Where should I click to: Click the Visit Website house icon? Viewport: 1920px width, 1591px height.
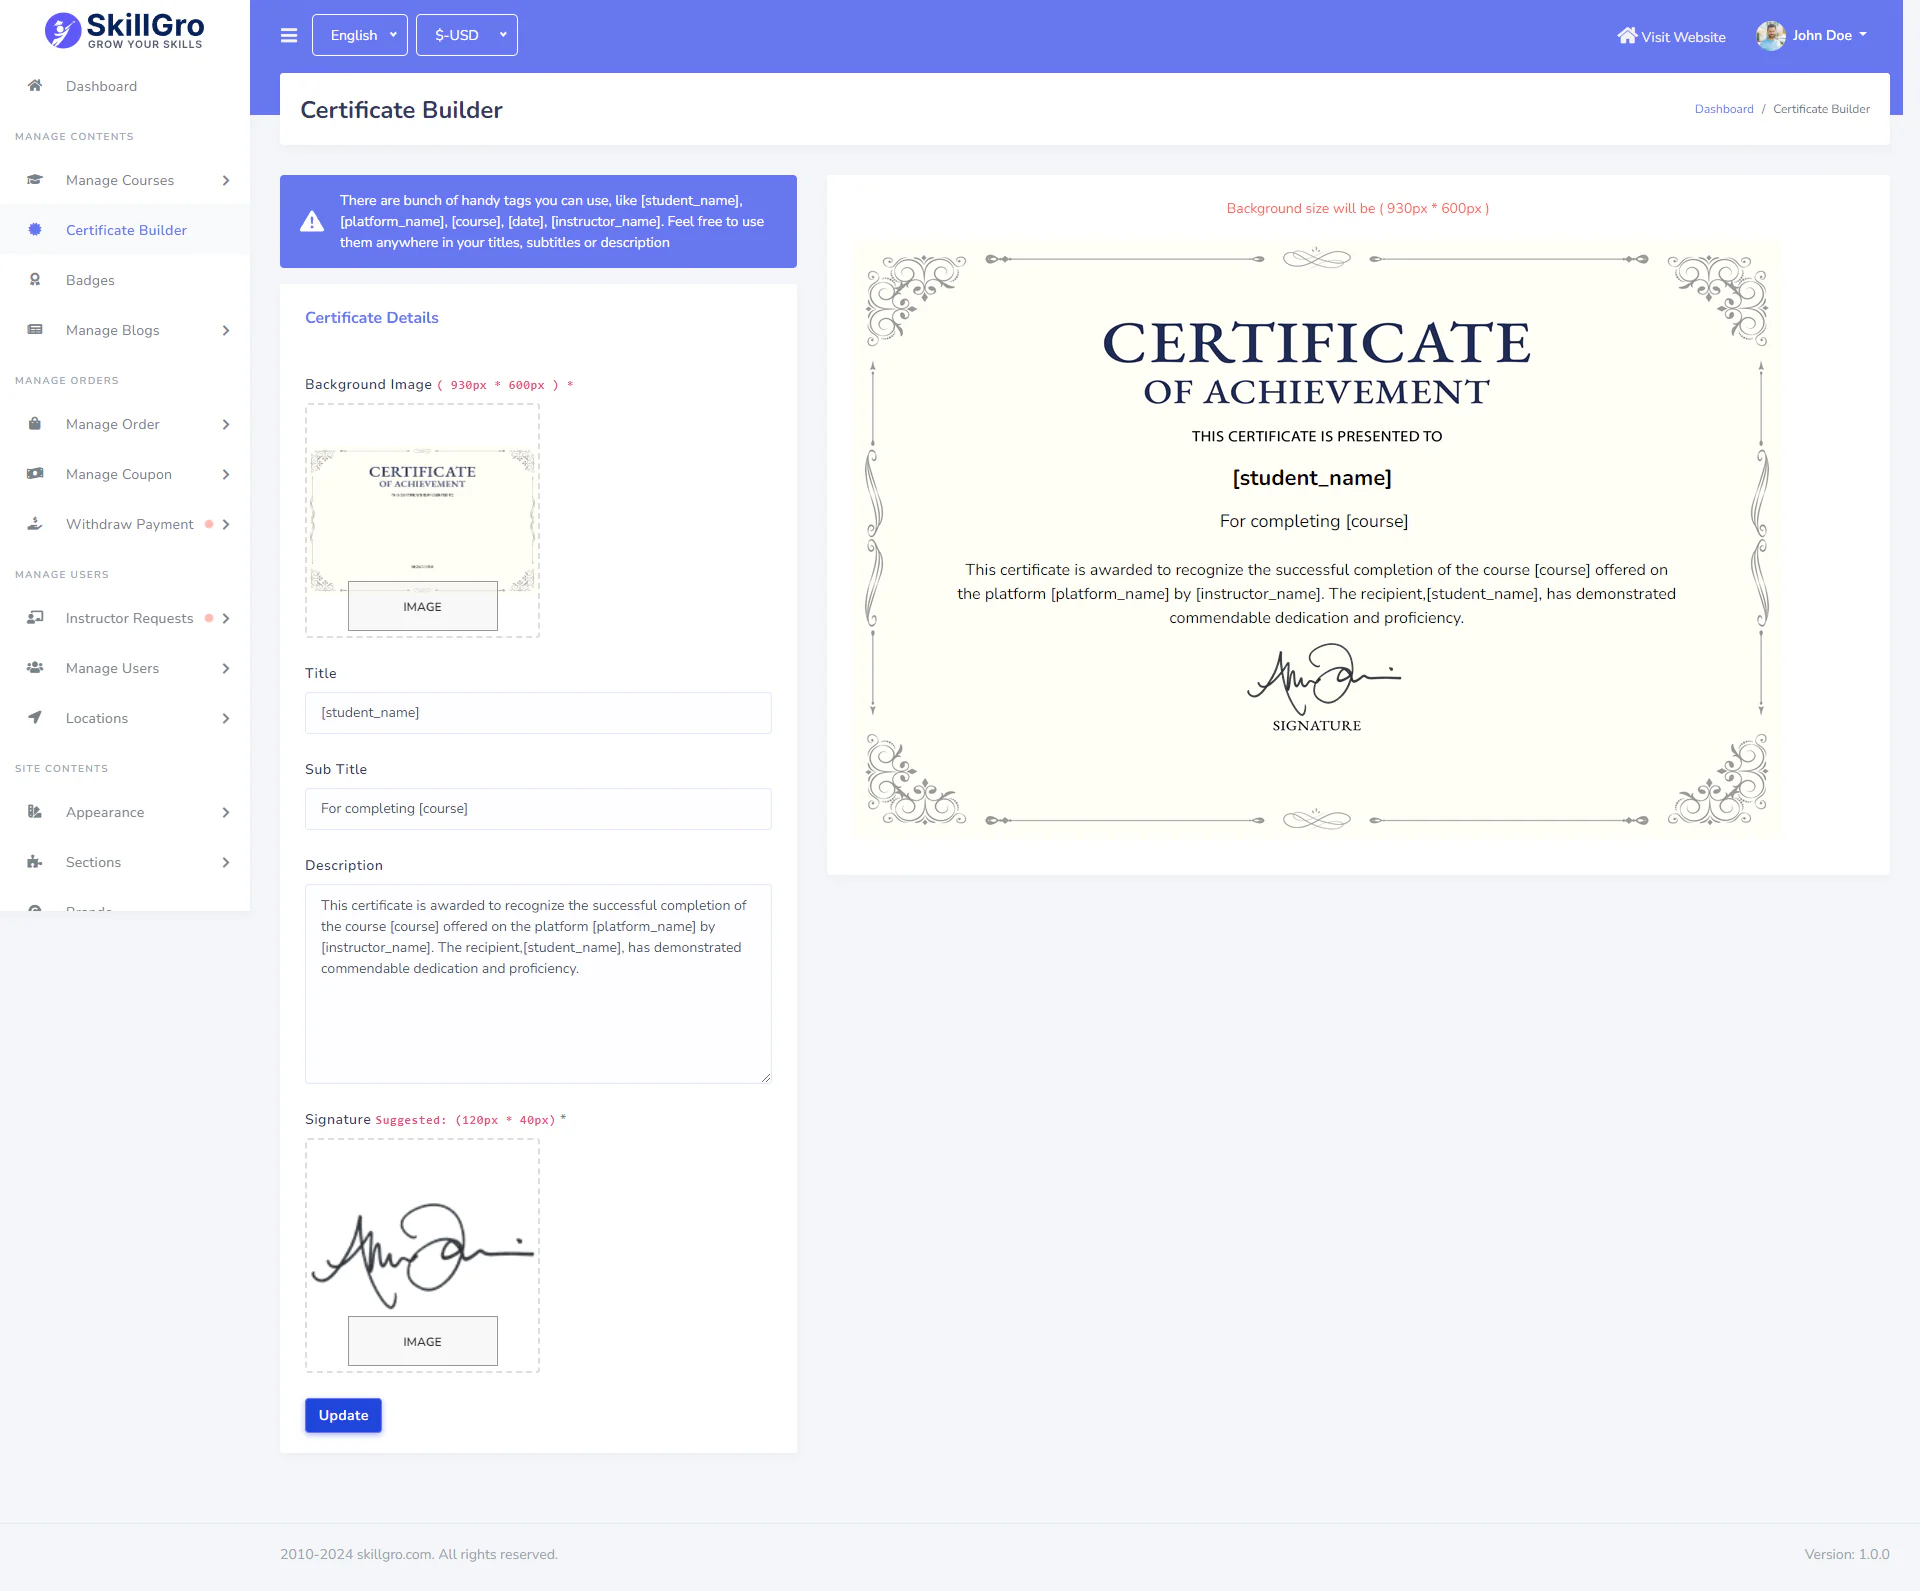(1627, 36)
